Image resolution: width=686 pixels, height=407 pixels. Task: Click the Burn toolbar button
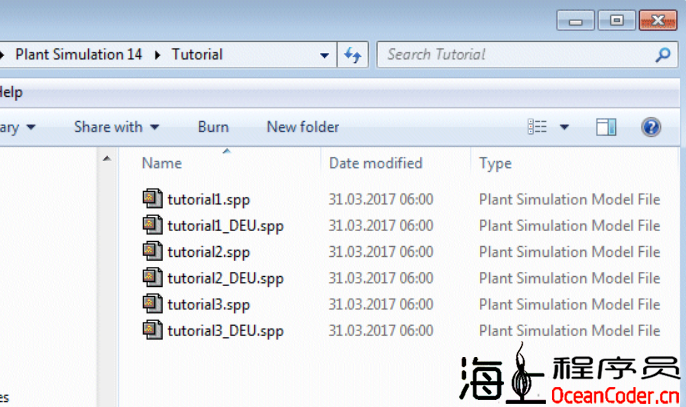[213, 127]
